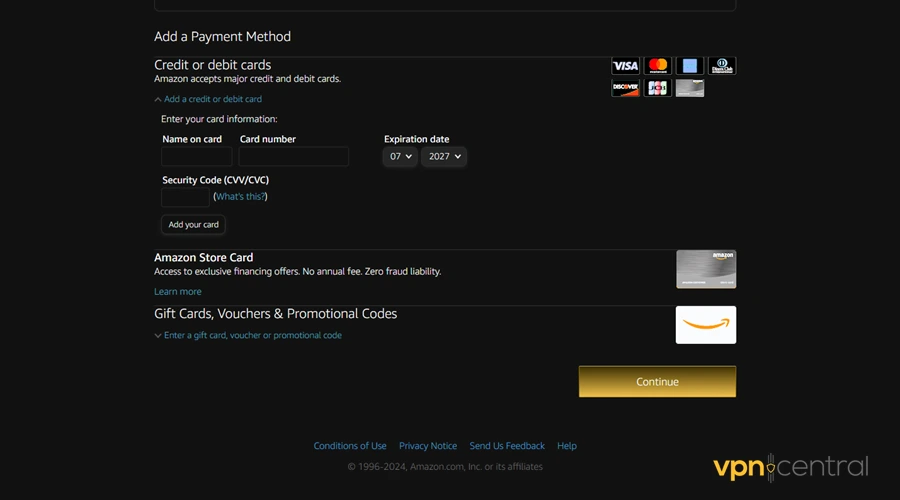This screenshot has height=500, width=900.
Task: Open the expiration year dropdown
Action: point(443,157)
